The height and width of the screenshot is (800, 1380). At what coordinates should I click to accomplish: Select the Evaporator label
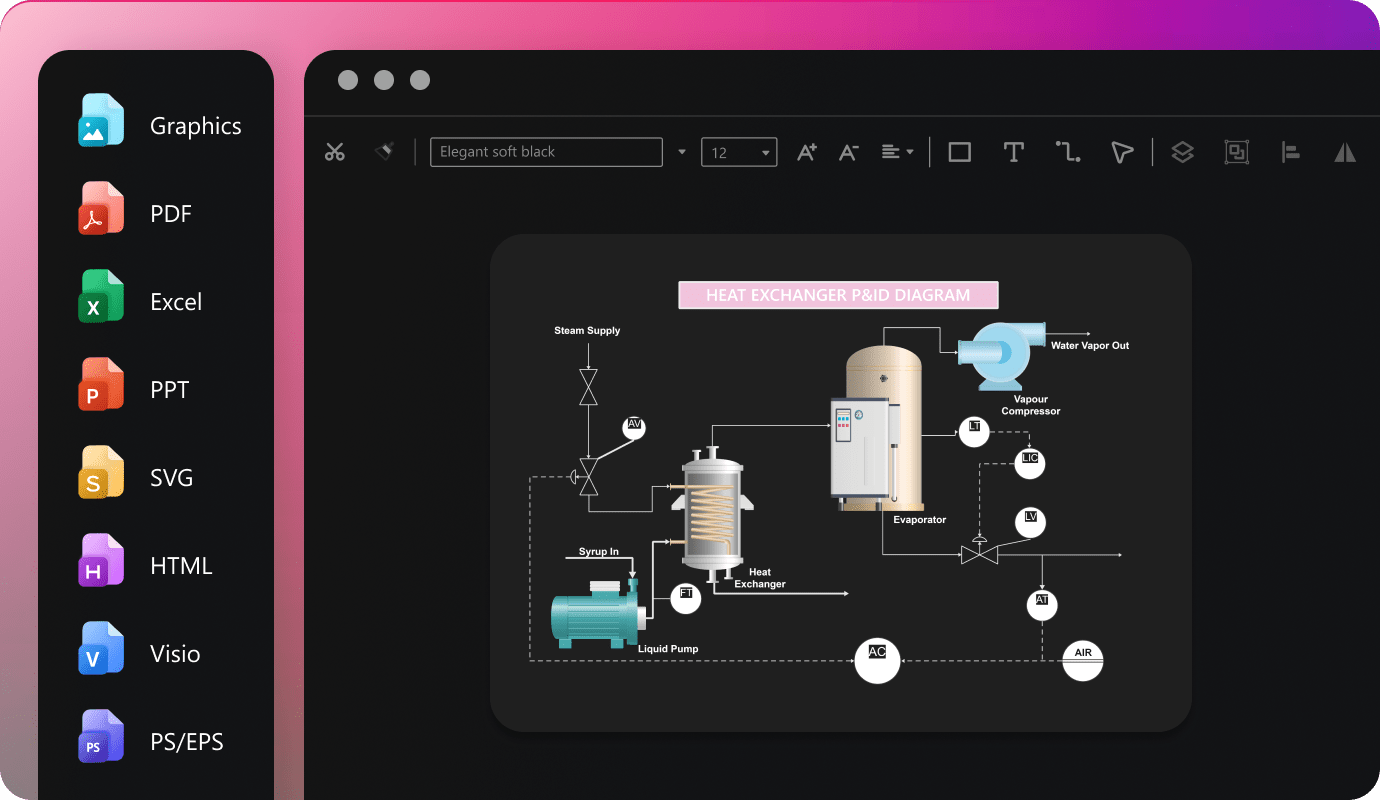pos(920,520)
